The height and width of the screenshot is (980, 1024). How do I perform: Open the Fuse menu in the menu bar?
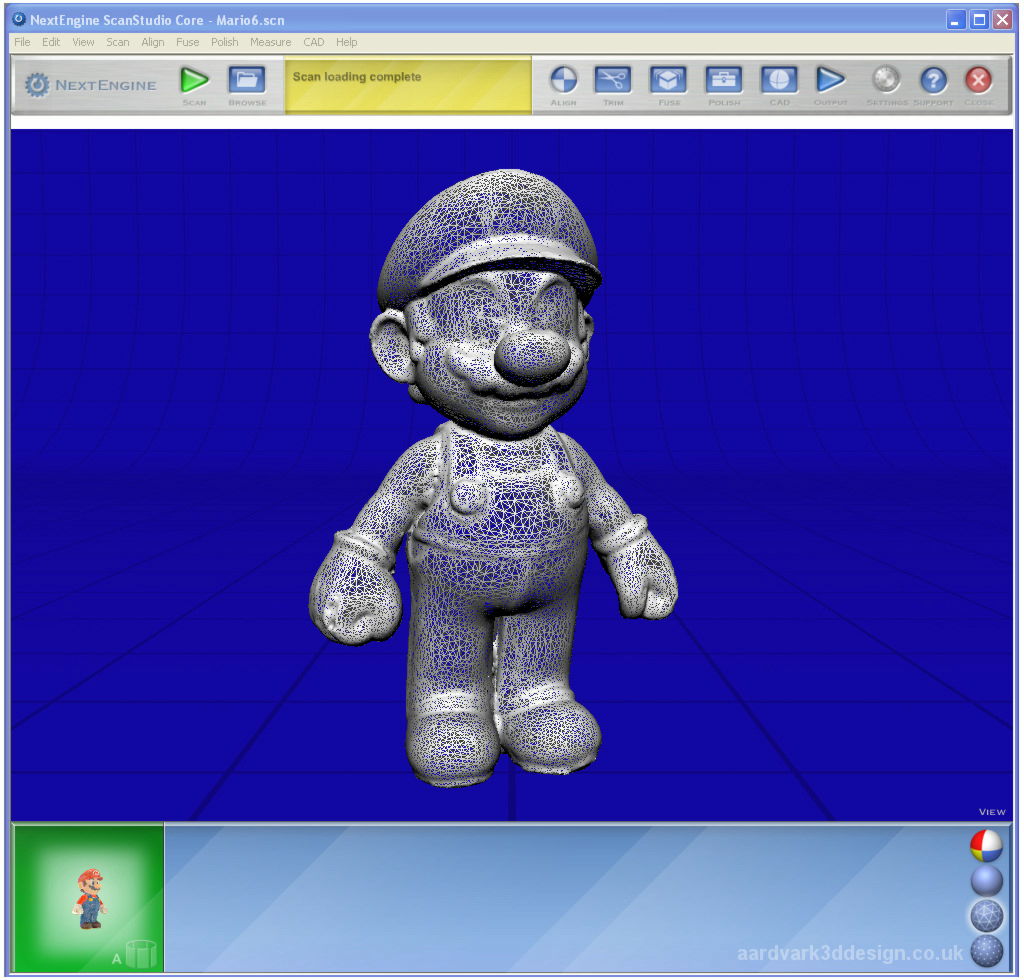[187, 42]
